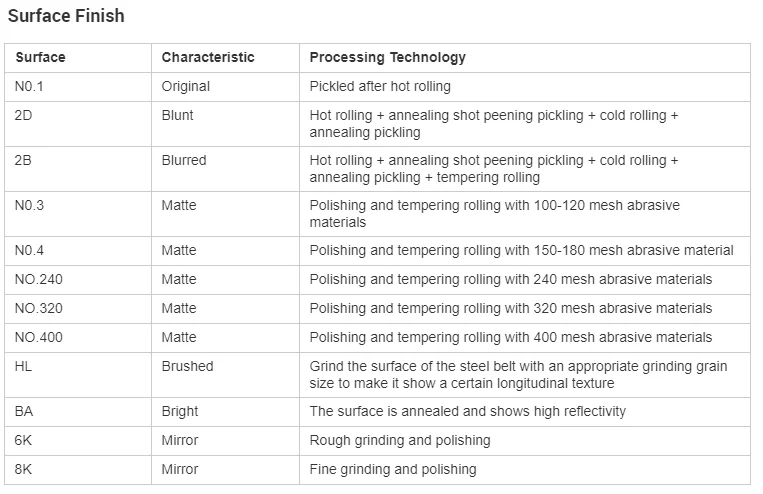Click the Characteristic column header

coord(208,58)
